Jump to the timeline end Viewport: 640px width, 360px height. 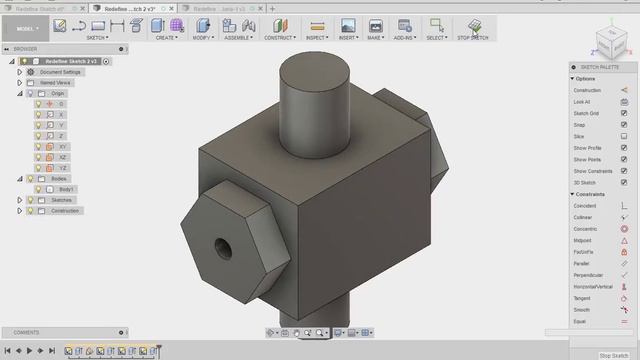tap(52, 351)
